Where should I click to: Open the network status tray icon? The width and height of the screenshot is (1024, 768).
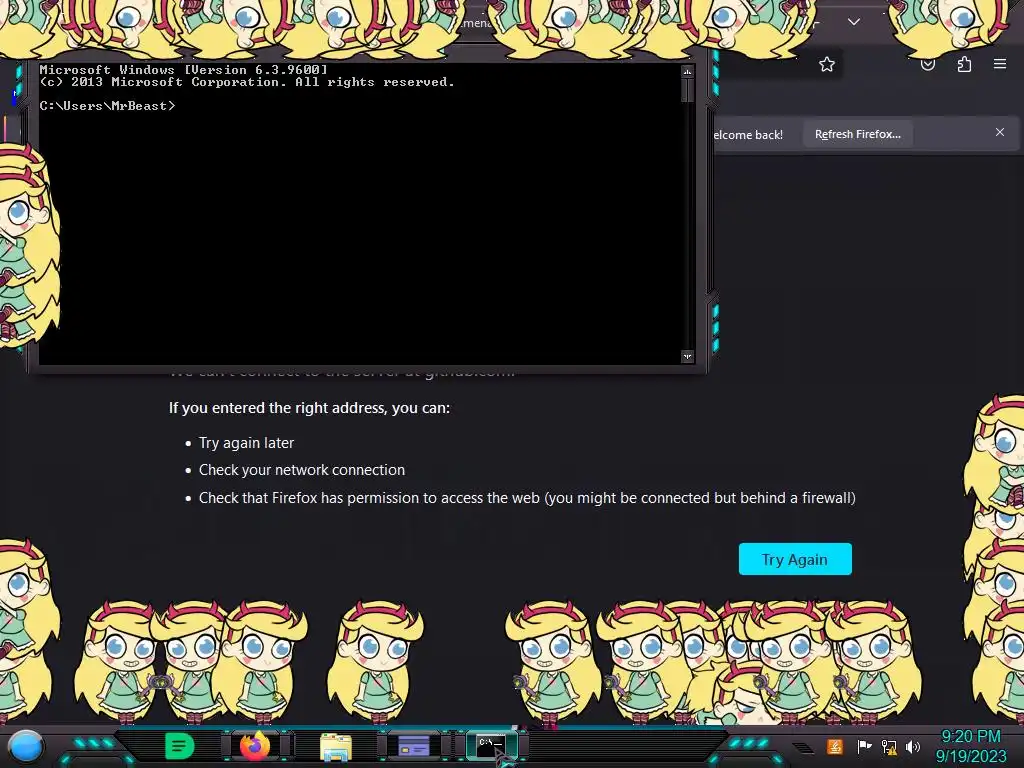(889, 746)
